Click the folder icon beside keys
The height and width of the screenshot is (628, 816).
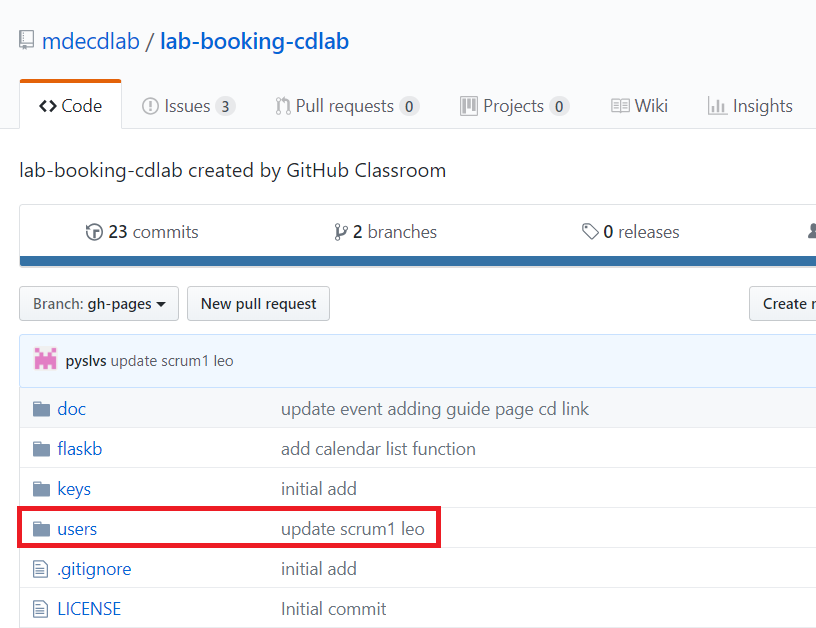coord(42,489)
